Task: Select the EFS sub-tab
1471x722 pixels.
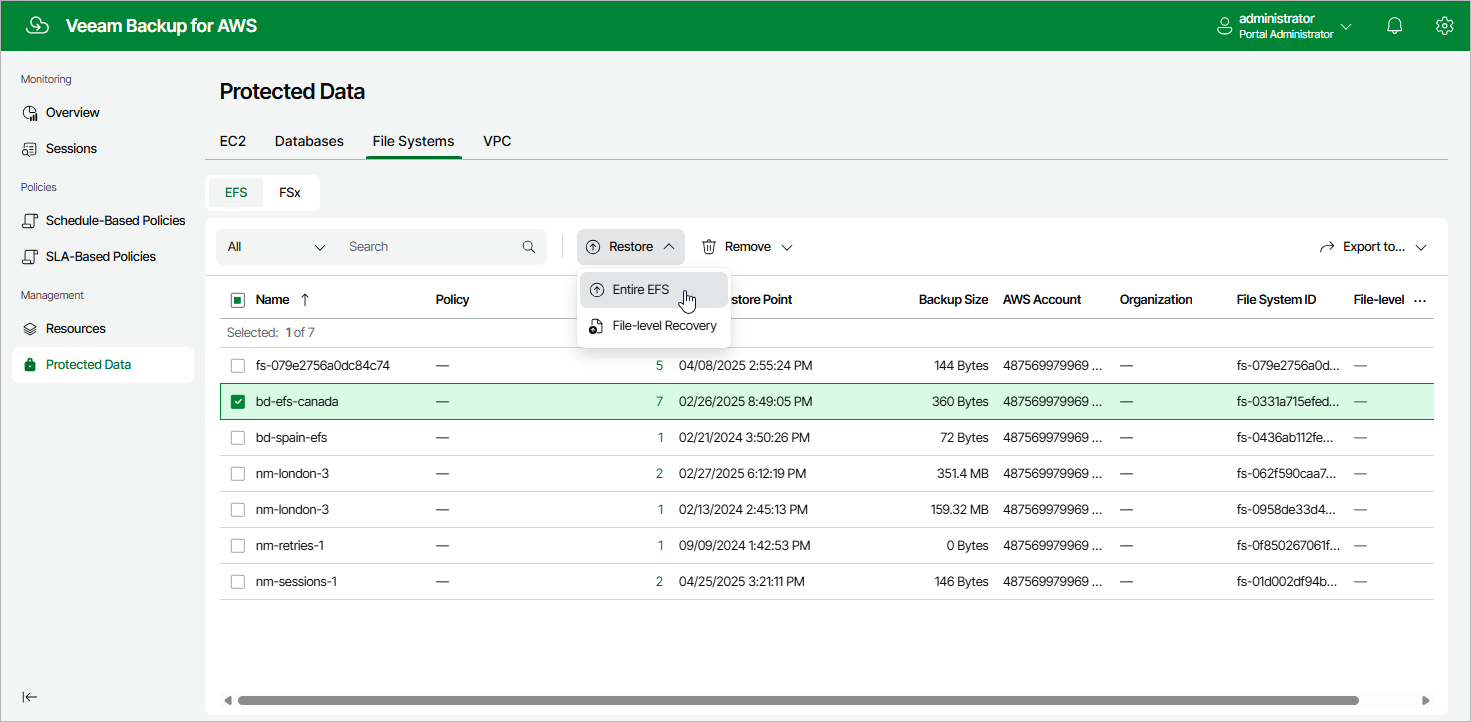Action: click(236, 193)
